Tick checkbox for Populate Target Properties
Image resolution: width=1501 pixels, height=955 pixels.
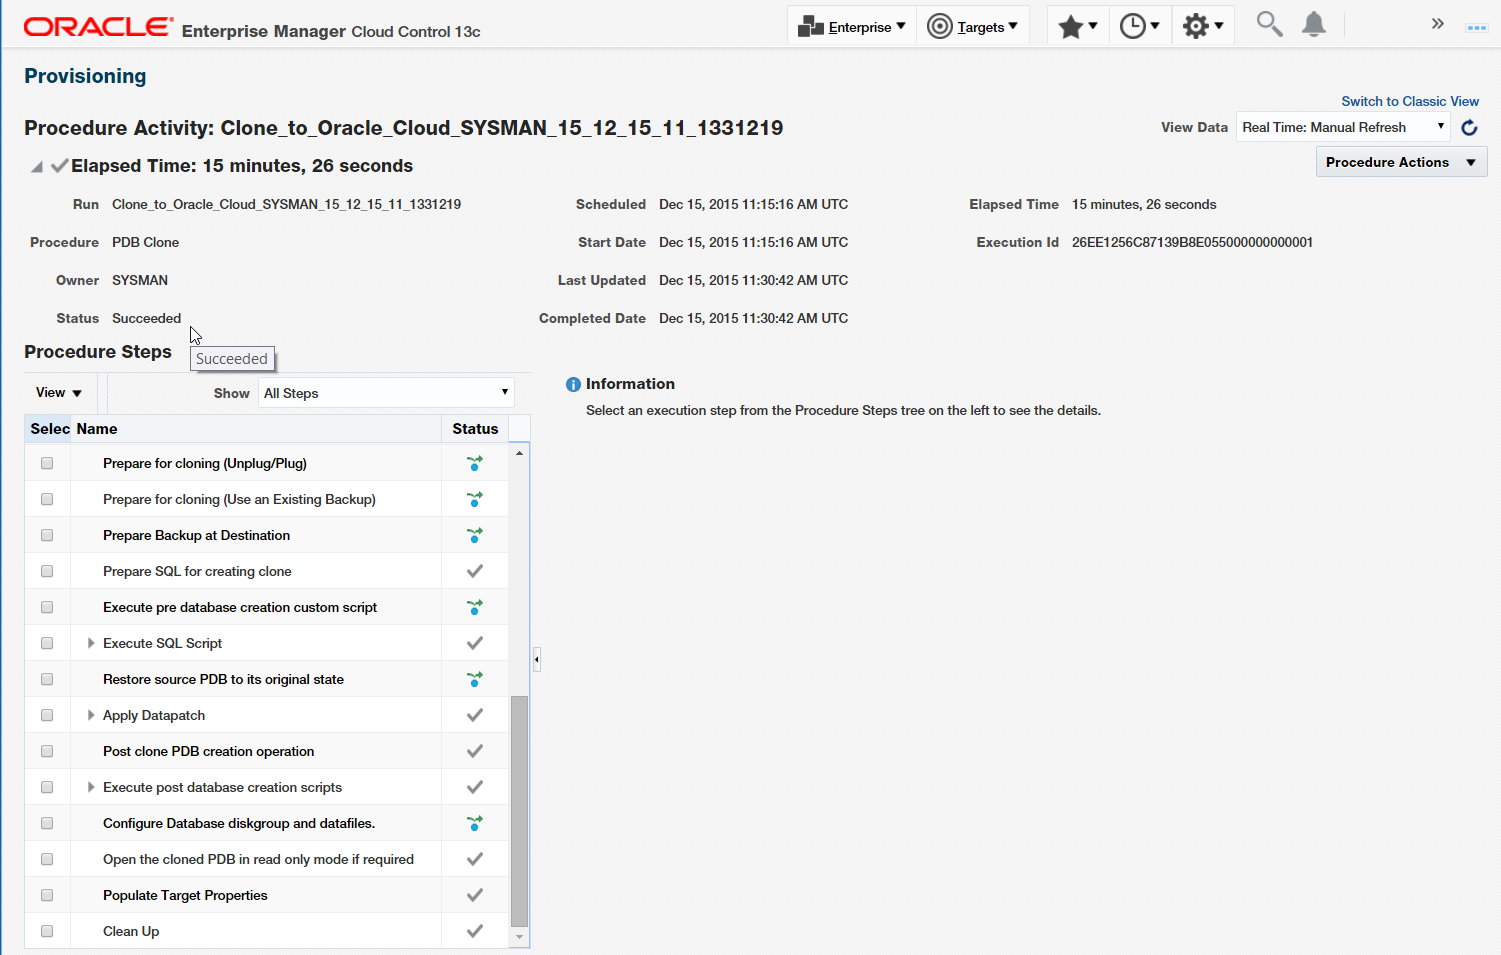coord(47,895)
